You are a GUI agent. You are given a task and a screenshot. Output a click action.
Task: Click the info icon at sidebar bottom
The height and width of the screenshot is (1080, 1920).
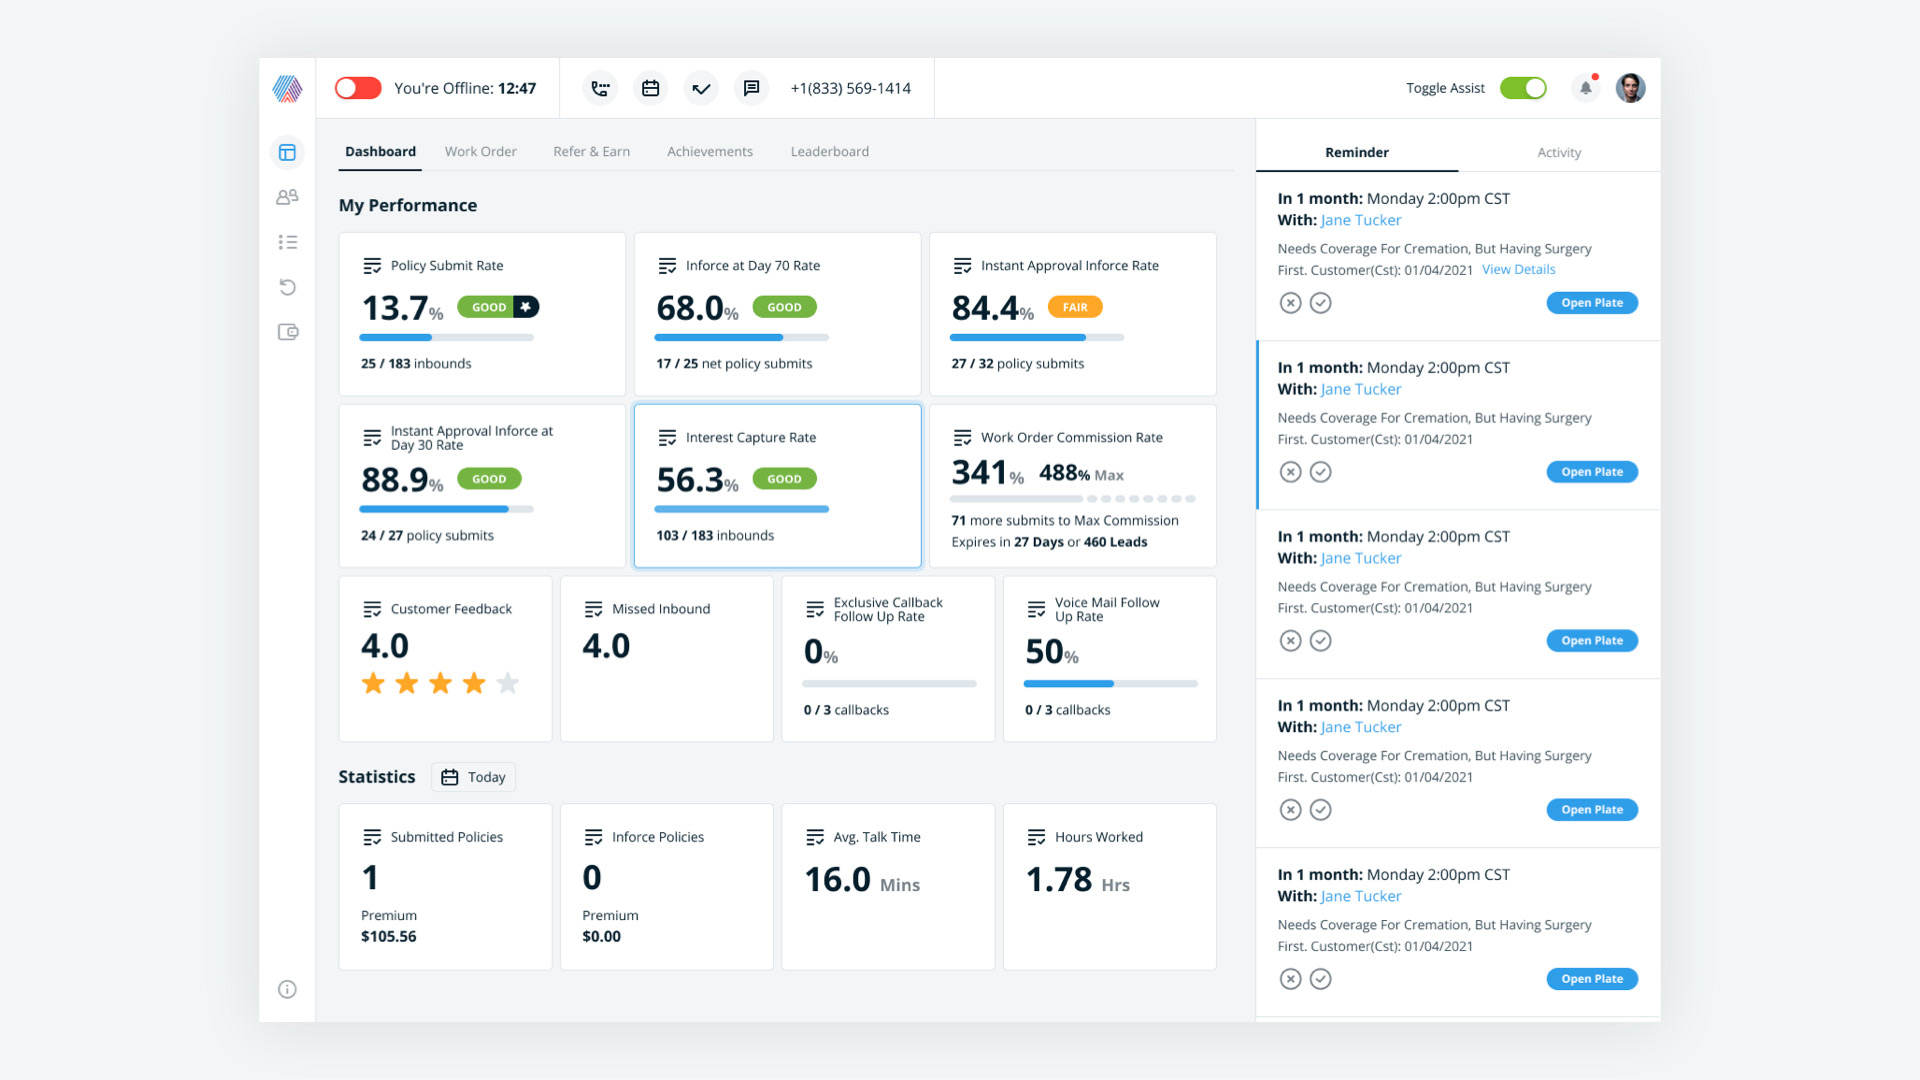pyautogui.click(x=287, y=989)
